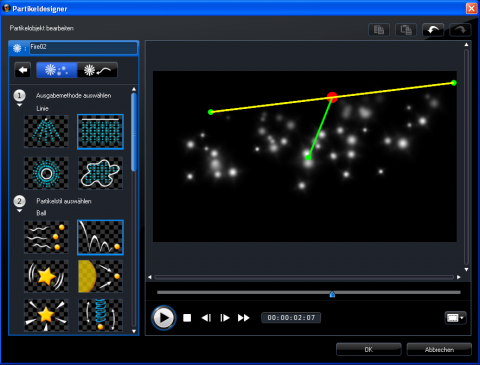This screenshot has height=365, width=480.
Task: Fast forward the preview
Action: pyautogui.click(x=244, y=318)
